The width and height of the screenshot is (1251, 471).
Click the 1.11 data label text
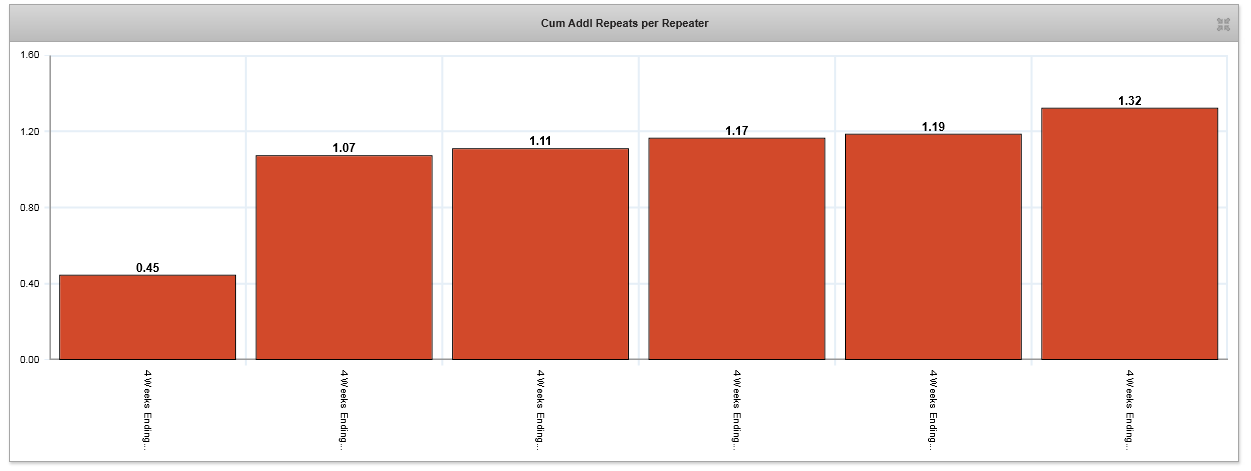click(x=541, y=142)
